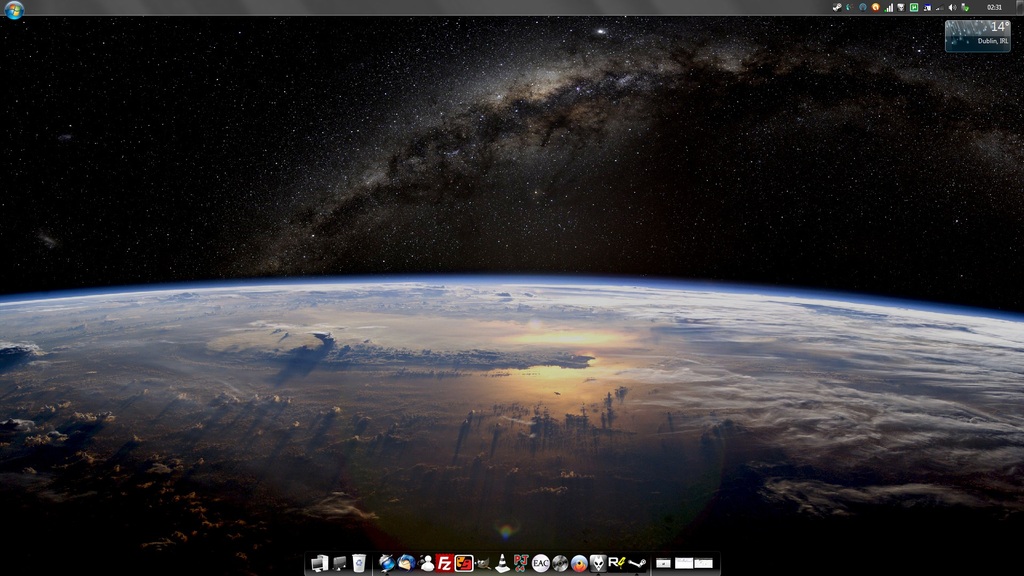Open the Windows Start orb
Image resolution: width=1024 pixels, height=576 pixels.
pyautogui.click(x=14, y=9)
